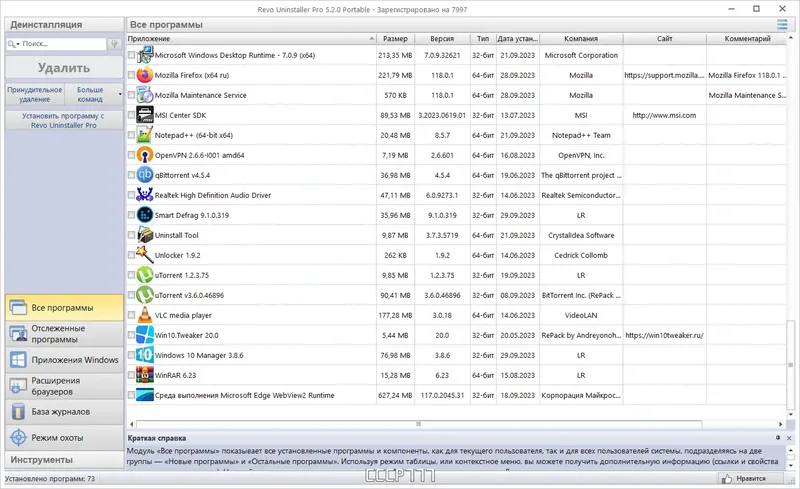The width and height of the screenshot is (800, 489).
Task: Click the Mozilla Firefox program icon
Action: coord(145,75)
